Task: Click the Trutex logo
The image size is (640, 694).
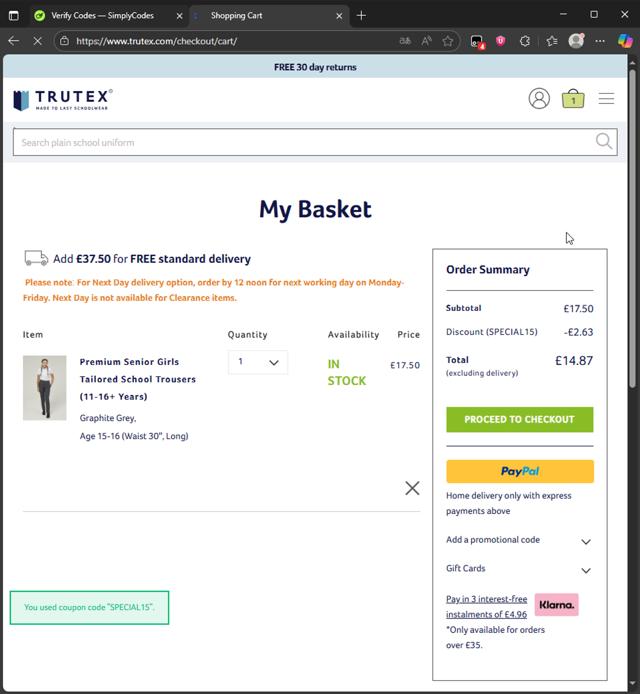Action: [63, 100]
